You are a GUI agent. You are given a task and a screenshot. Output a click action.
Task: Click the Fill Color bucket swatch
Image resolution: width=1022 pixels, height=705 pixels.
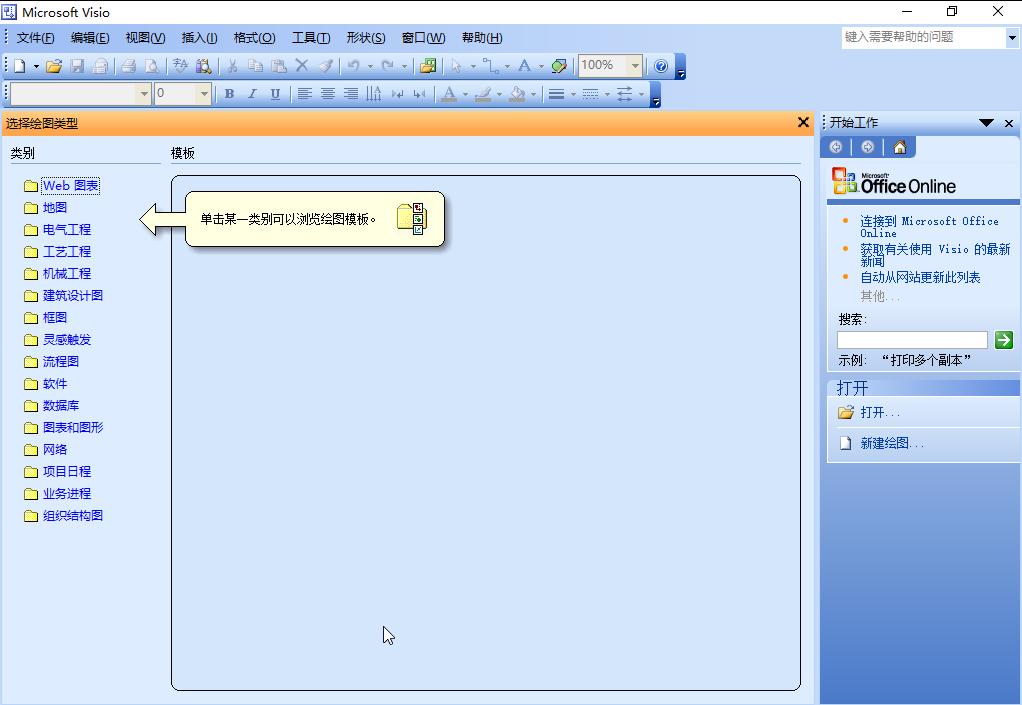coord(517,94)
